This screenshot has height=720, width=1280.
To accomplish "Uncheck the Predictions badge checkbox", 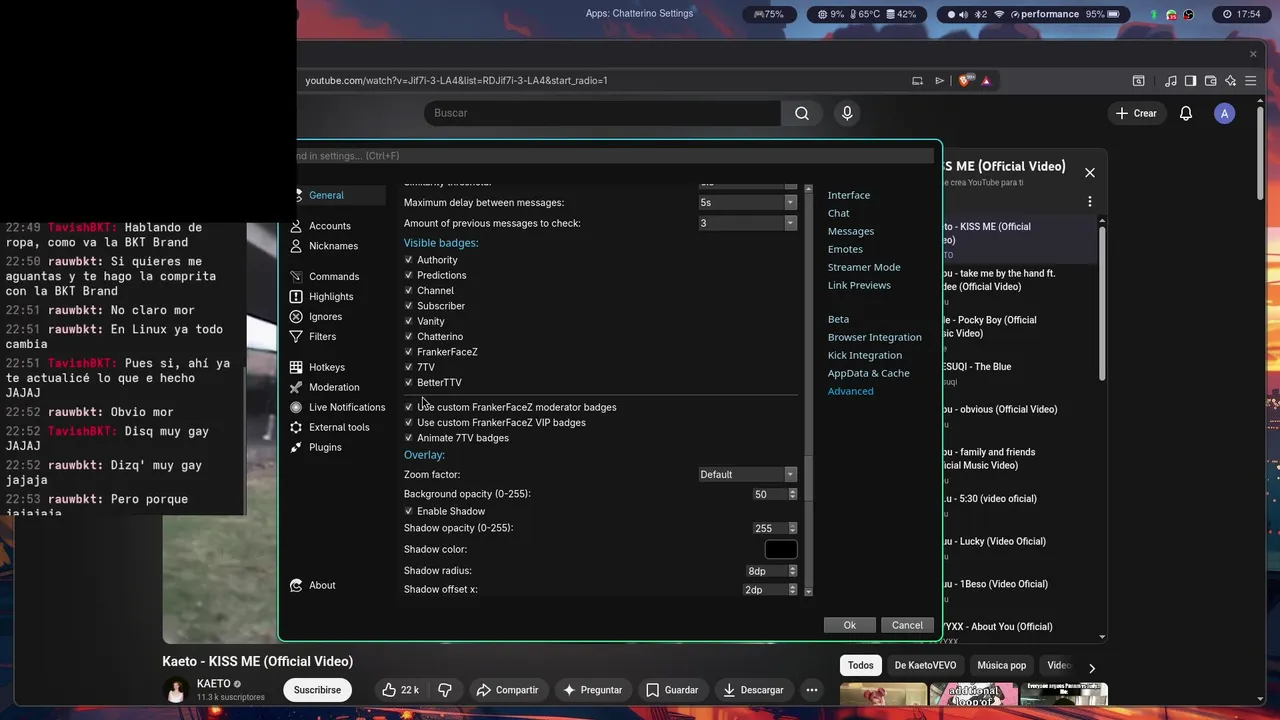I will coord(408,275).
